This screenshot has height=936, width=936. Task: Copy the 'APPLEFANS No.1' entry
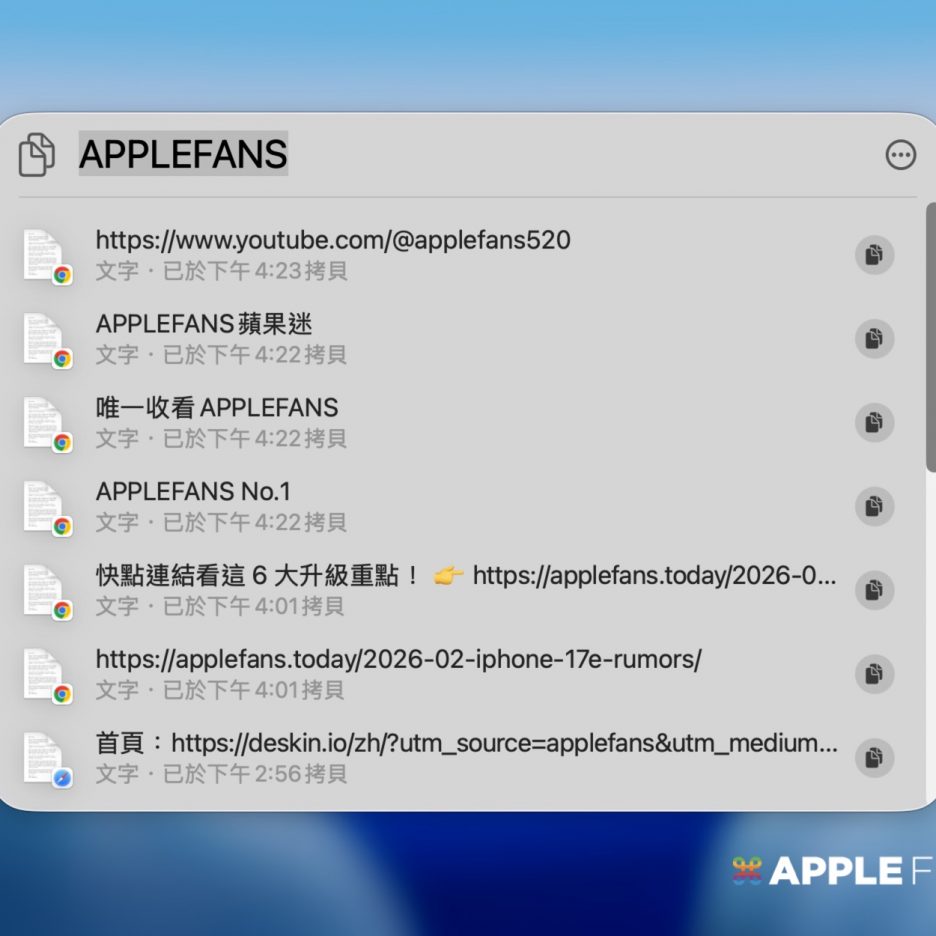tap(874, 506)
